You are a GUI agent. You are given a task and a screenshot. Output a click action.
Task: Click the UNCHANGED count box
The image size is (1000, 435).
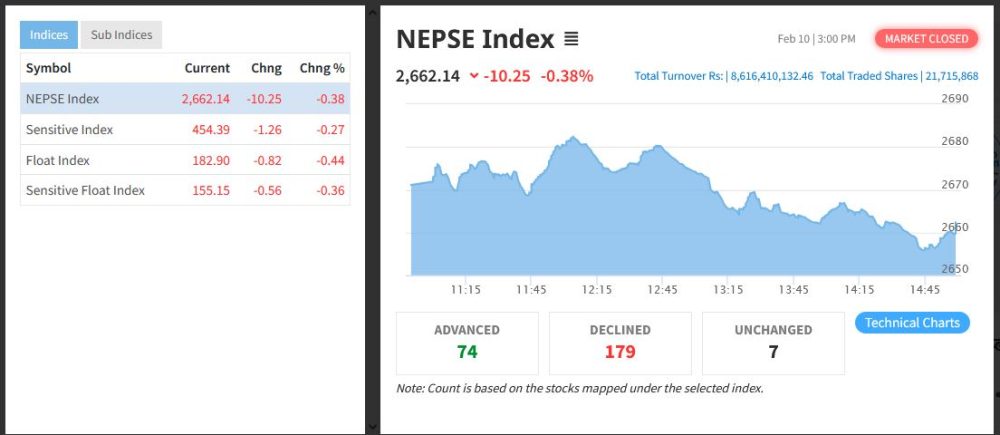(773, 342)
